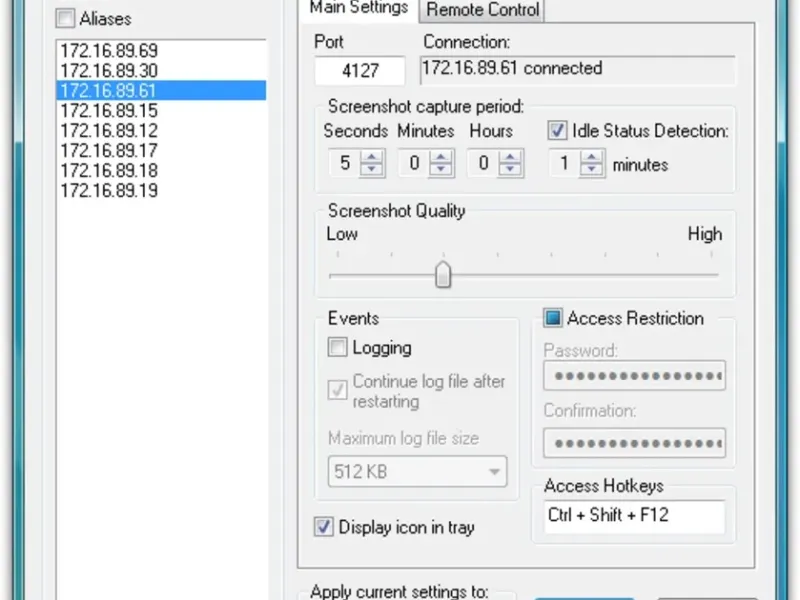Select IP address 172.16.89.12
Image resolution: width=800 pixels, height=600 pixels.
tap(161, 130)
